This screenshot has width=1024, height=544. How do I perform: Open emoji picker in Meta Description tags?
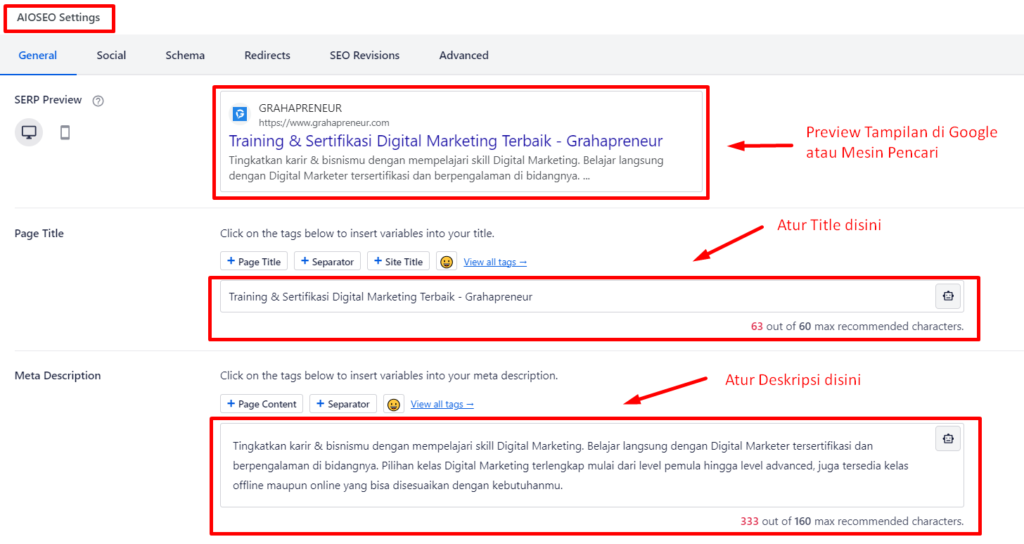(x=393, y=404)
